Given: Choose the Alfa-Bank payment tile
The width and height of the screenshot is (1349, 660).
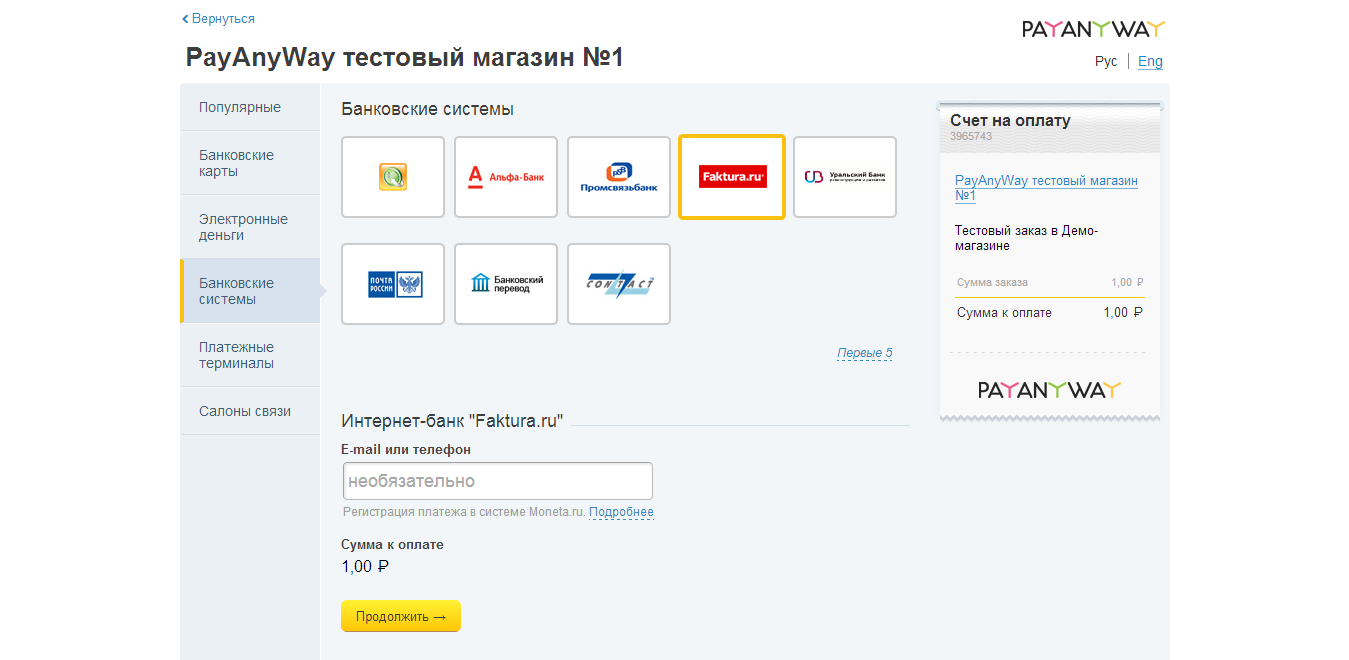Looking at the screenshot, I should tap(506, 177).
